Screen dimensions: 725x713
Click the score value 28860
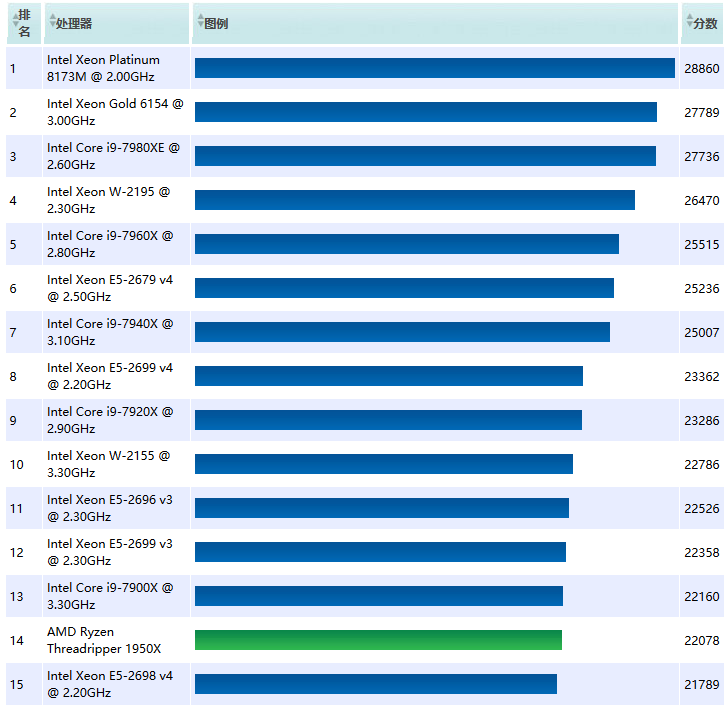[701, 68]
